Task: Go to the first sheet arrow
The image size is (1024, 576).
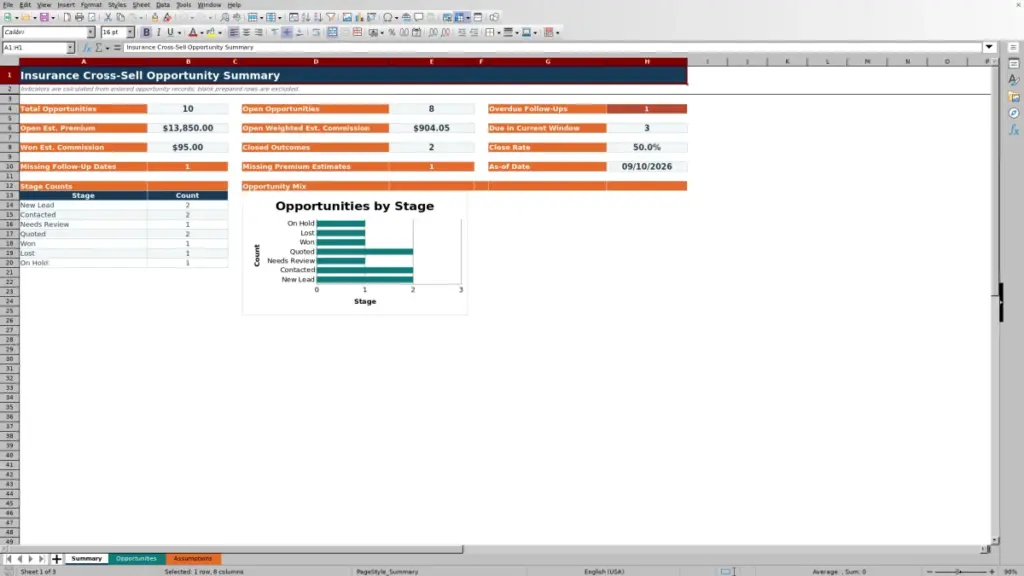Action: [8, 558]
